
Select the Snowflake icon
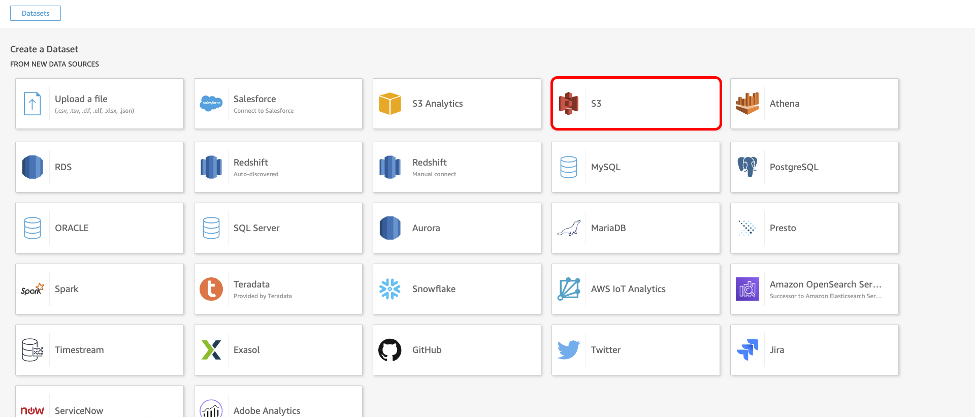[390, 289]
